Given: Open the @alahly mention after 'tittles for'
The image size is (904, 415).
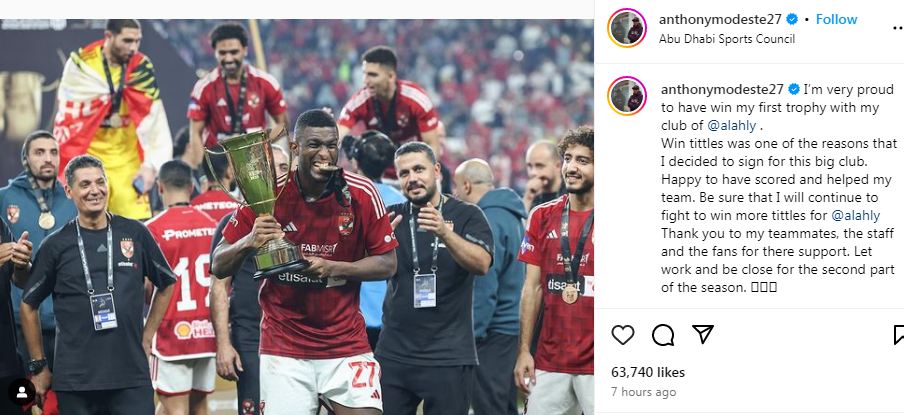Looking at the screenshot, I should click(x=856, y=216).
